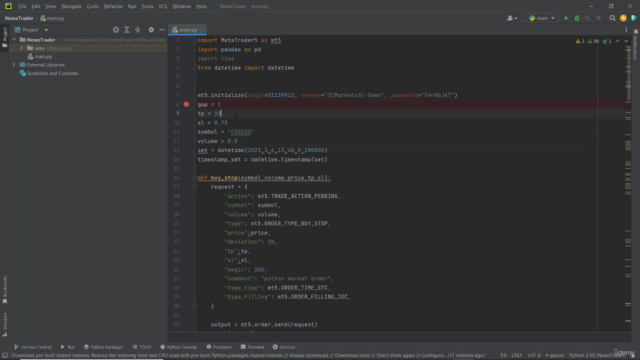
Task: Collapse all items in Project panel
Action: 138,30
